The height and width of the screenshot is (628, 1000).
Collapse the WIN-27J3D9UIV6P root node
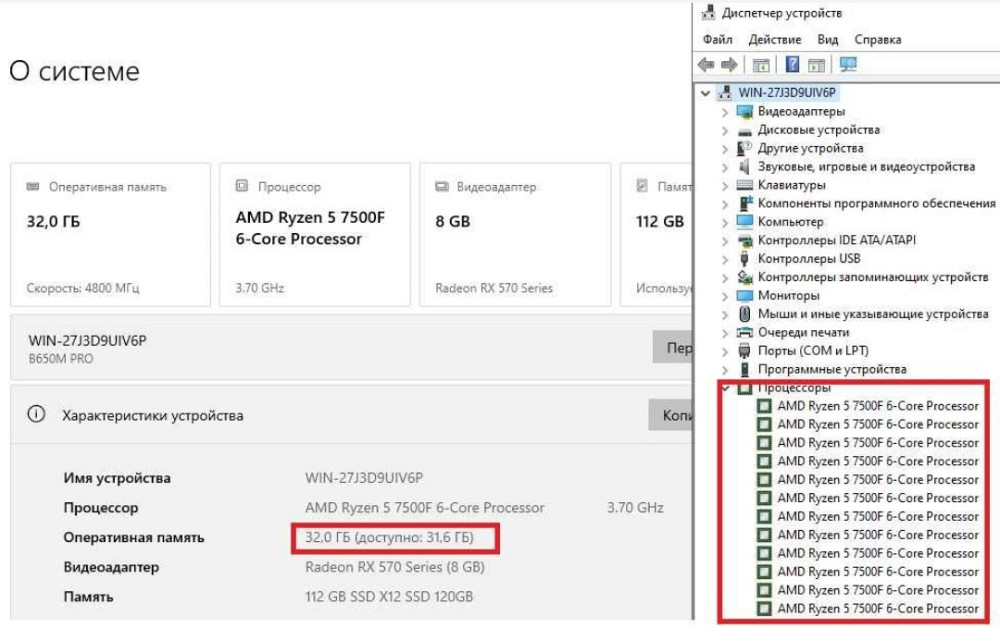(707, 93)
